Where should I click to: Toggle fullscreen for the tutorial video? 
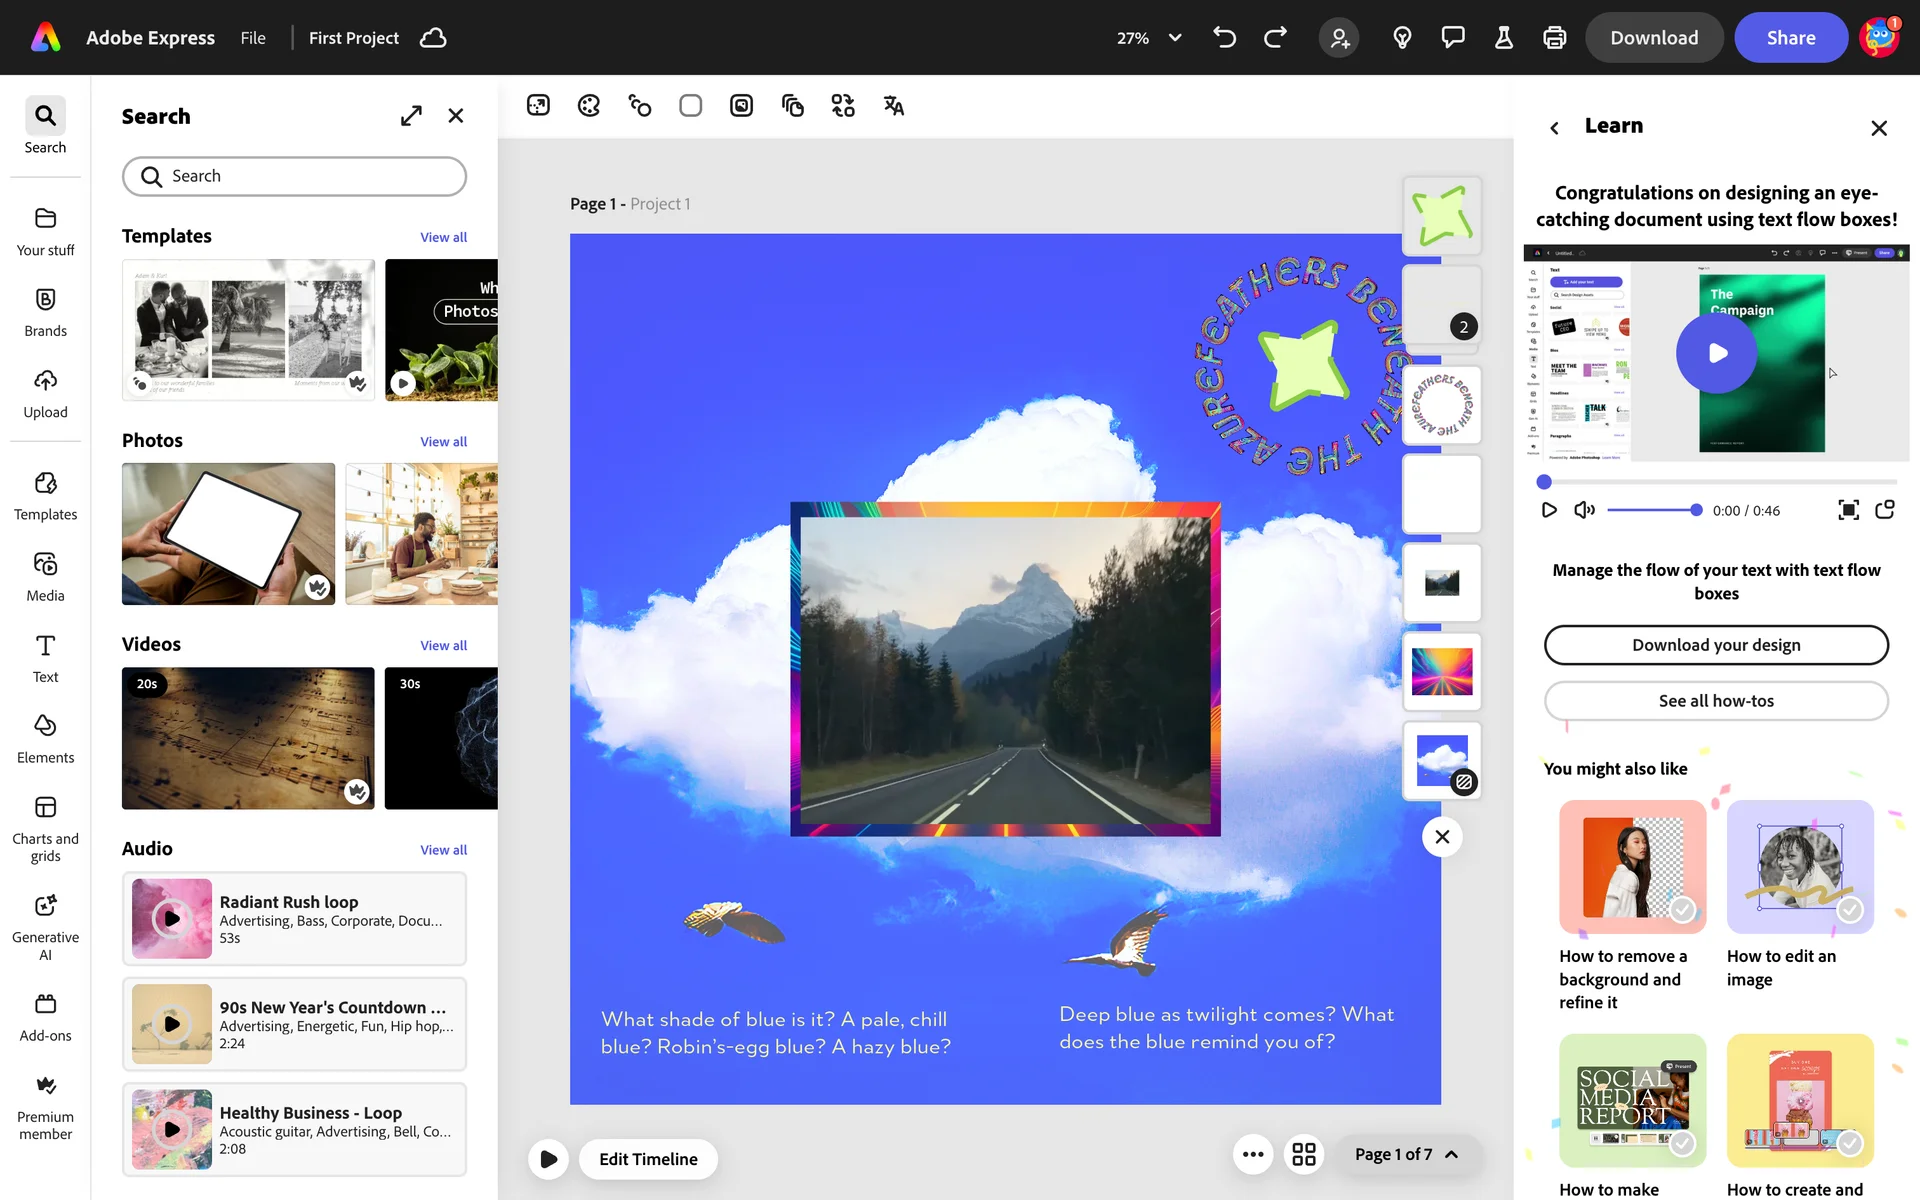[1848, 510]
